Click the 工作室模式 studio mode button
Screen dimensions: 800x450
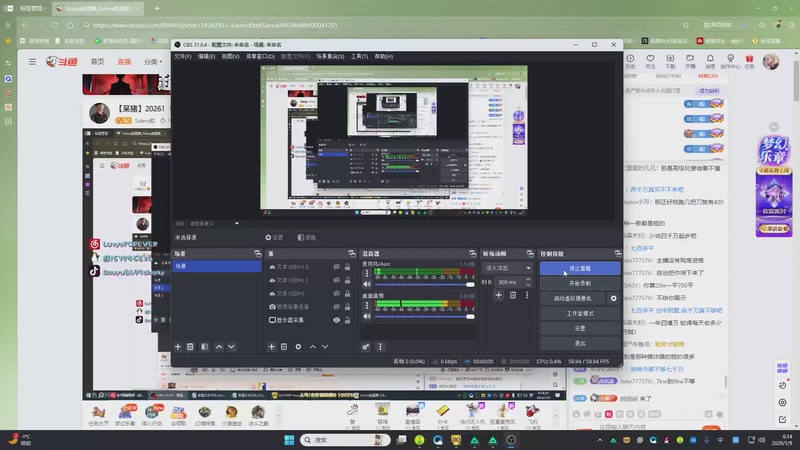(580, 313)
